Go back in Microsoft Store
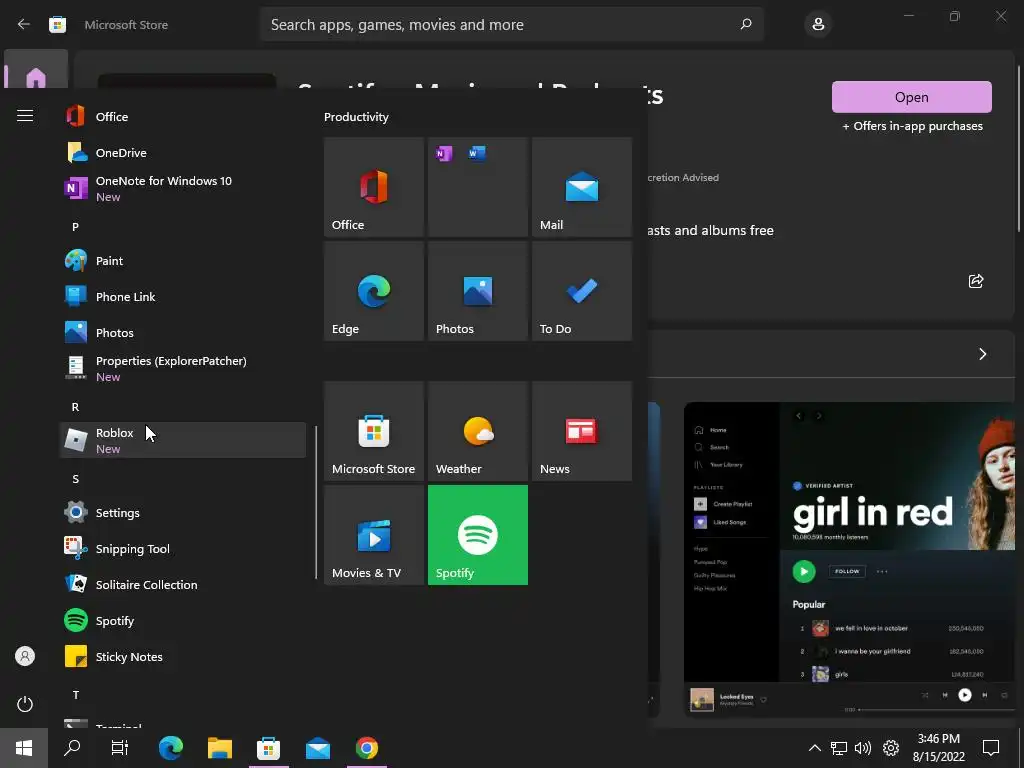Image resolution: width=1024 pixels, height=768 pixels. pos(24,24)
